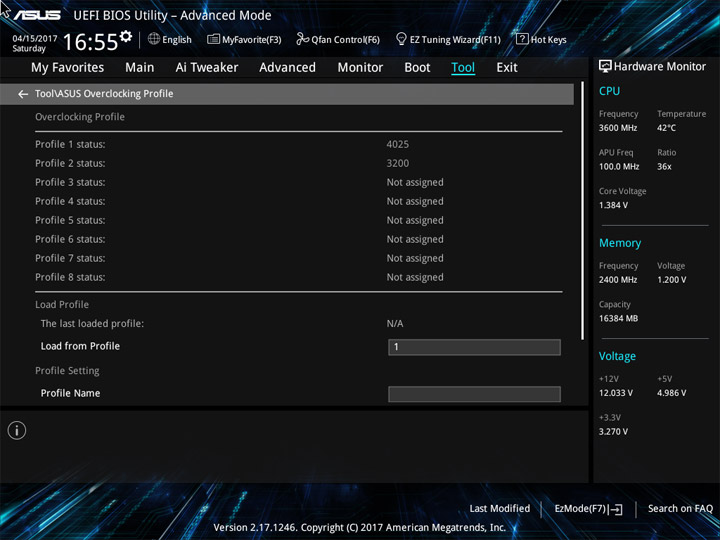The height and width of the screenshot is (540, 720).
Task: Click the +3.3V reading 3.270 V
Action: (x=613, y=432)
